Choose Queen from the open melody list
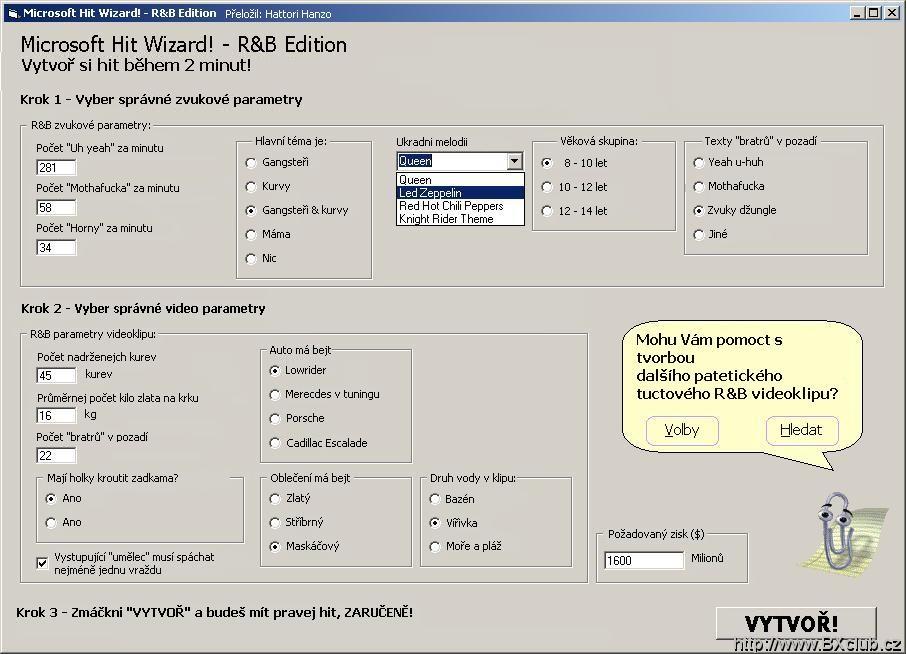Viewport: 906px width, 654px height. coord(461,180)
